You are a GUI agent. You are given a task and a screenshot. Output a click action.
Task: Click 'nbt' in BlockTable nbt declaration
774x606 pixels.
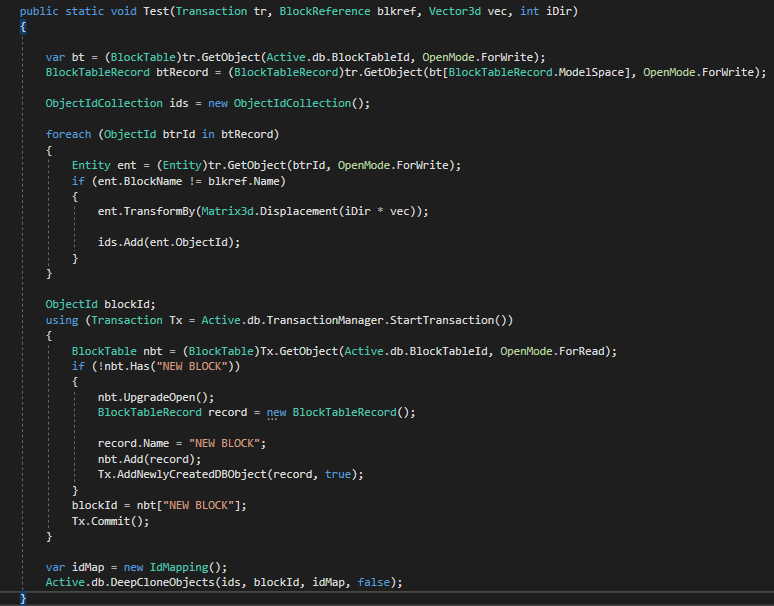[153, 351]
